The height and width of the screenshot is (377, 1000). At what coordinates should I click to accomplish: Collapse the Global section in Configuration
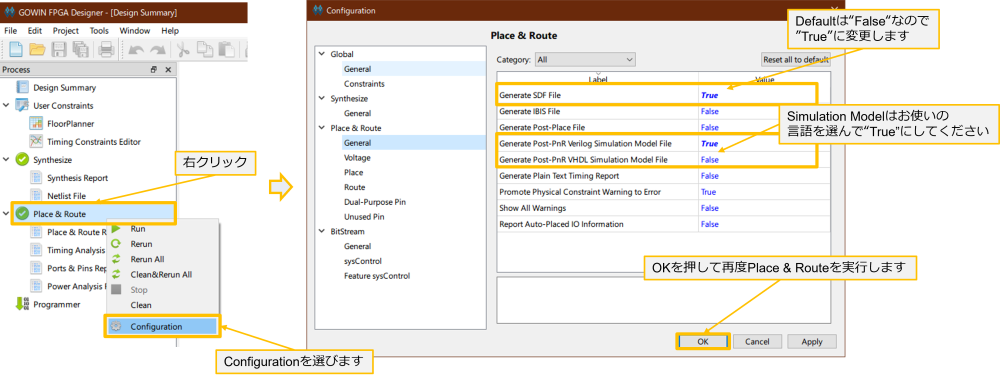pyautogui.click(x=321, y=54)
